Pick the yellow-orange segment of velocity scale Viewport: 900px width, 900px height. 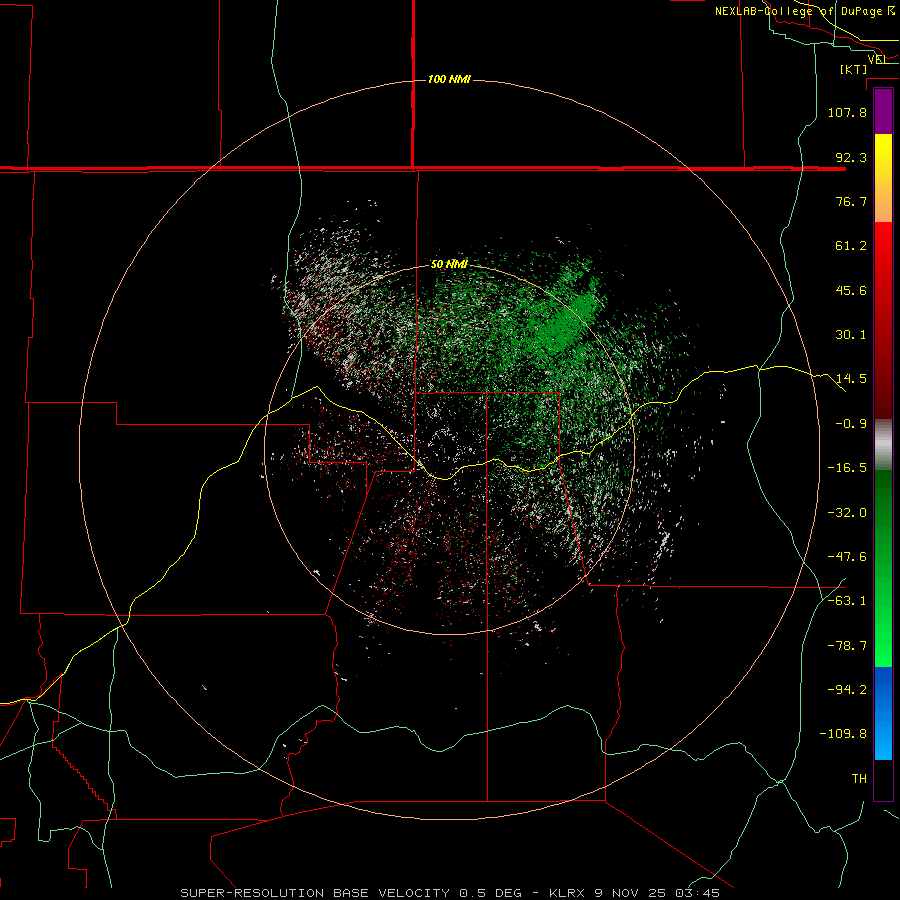883,178
